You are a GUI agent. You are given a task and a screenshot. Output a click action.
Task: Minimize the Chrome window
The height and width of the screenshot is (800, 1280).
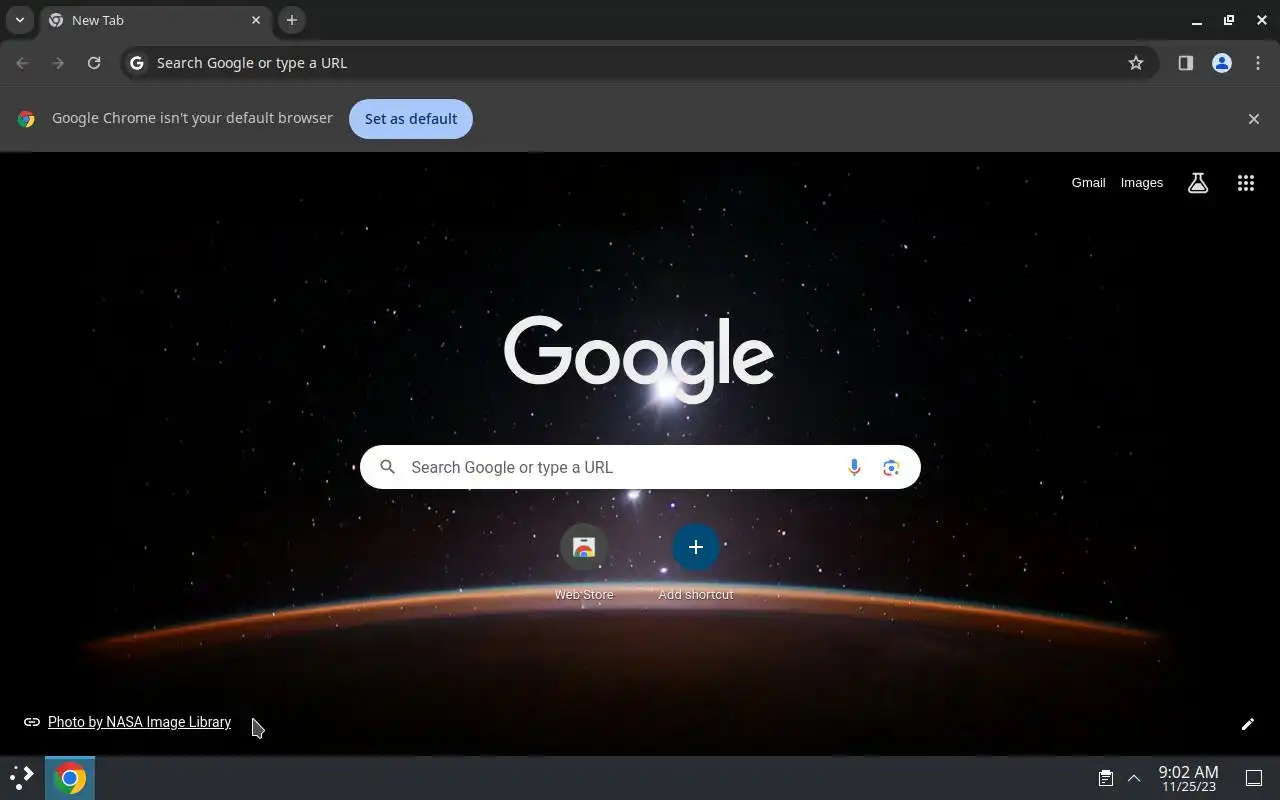pos(1197,20)
